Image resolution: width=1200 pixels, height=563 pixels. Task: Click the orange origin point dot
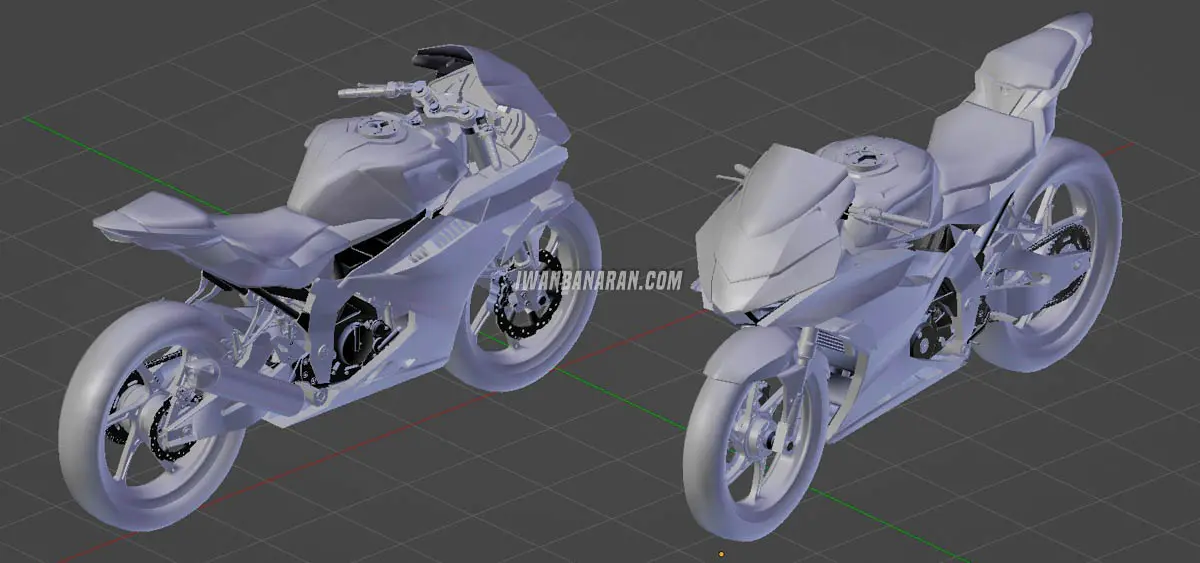click(x=721, y=551)
